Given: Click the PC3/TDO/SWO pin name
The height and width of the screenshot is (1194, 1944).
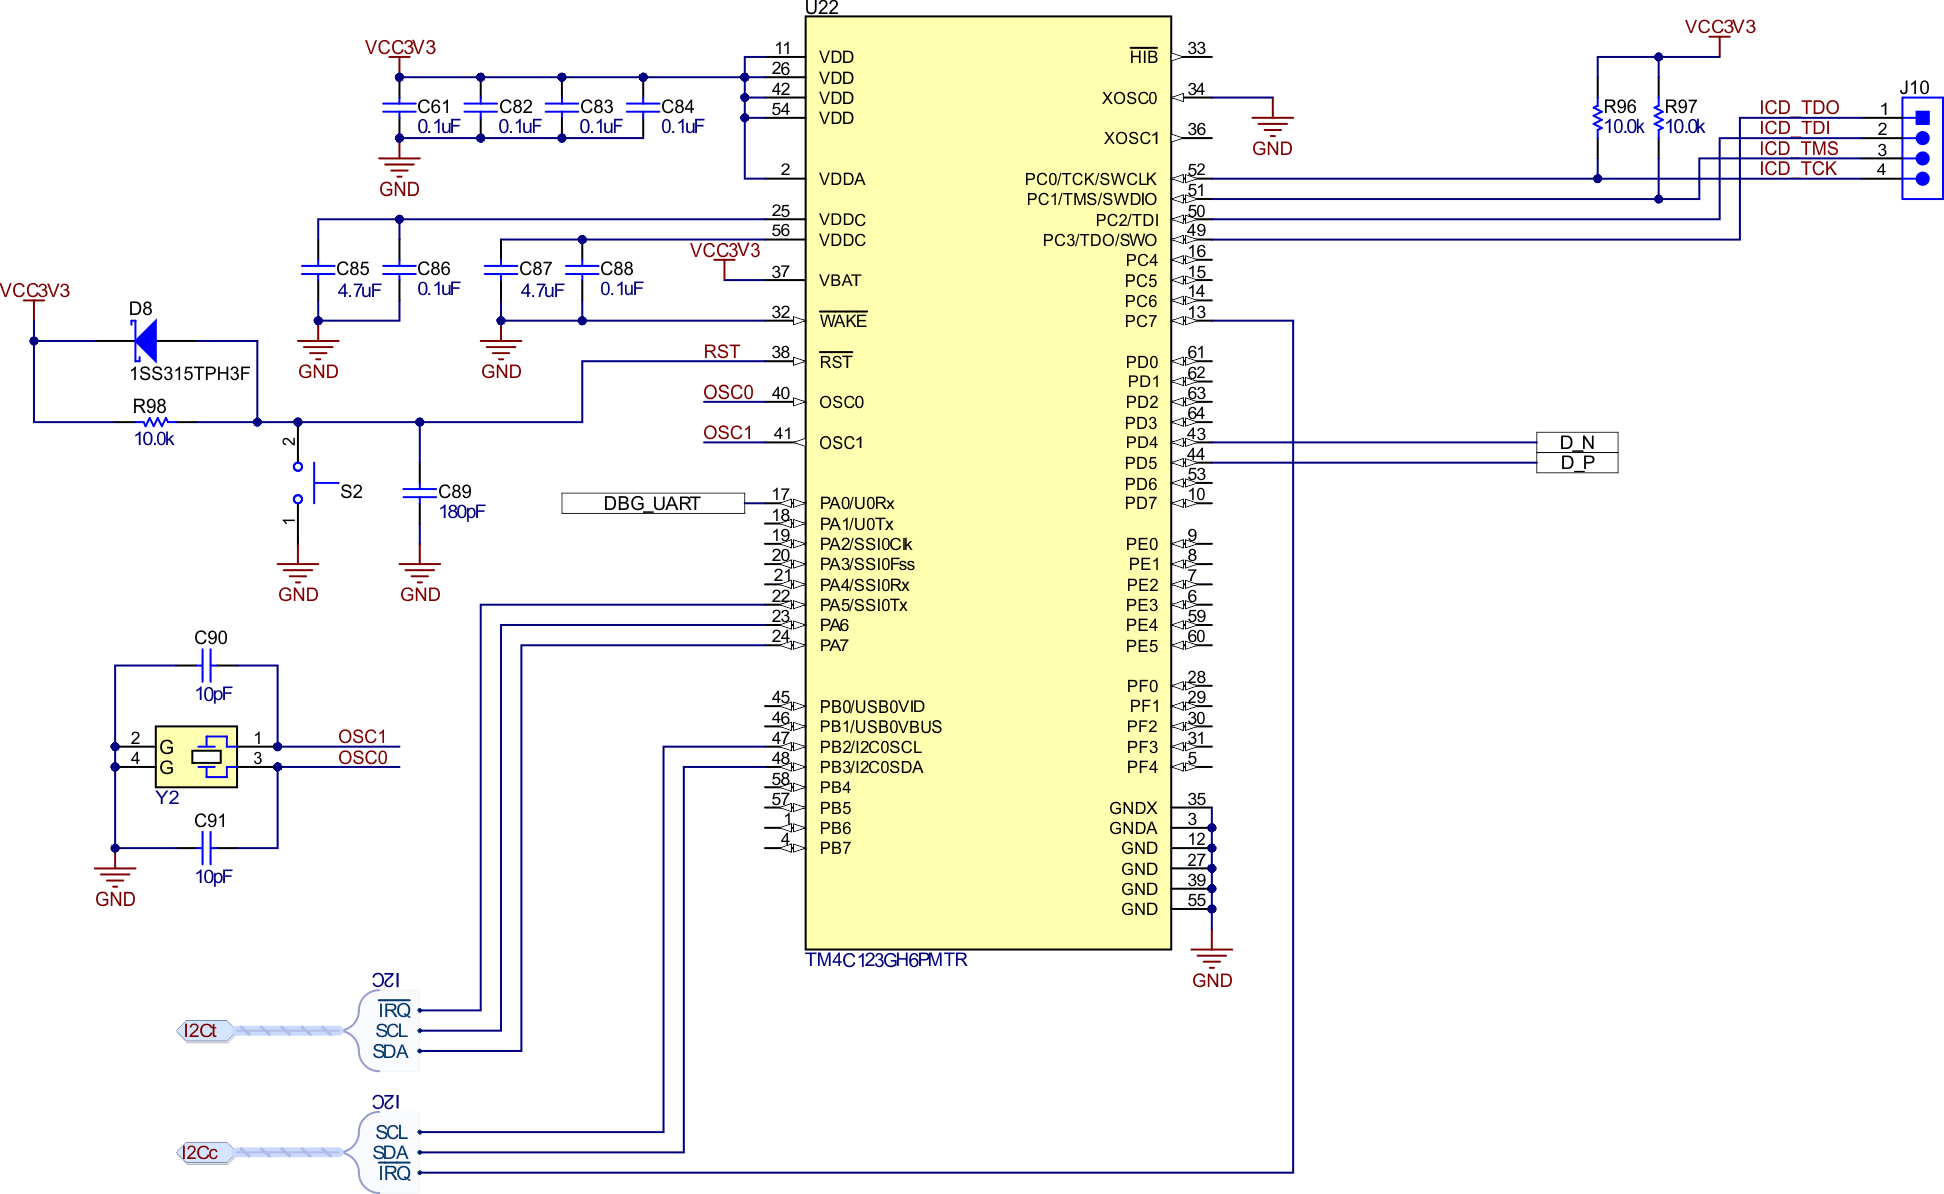Looking at the screenshot, I should [1099, 240].
